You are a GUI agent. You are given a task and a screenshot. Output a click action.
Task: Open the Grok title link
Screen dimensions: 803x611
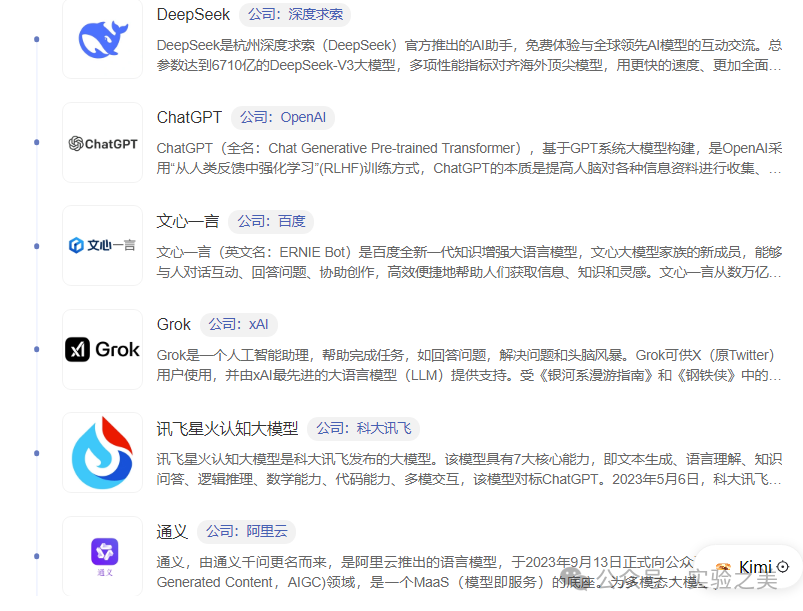point(174,324)
